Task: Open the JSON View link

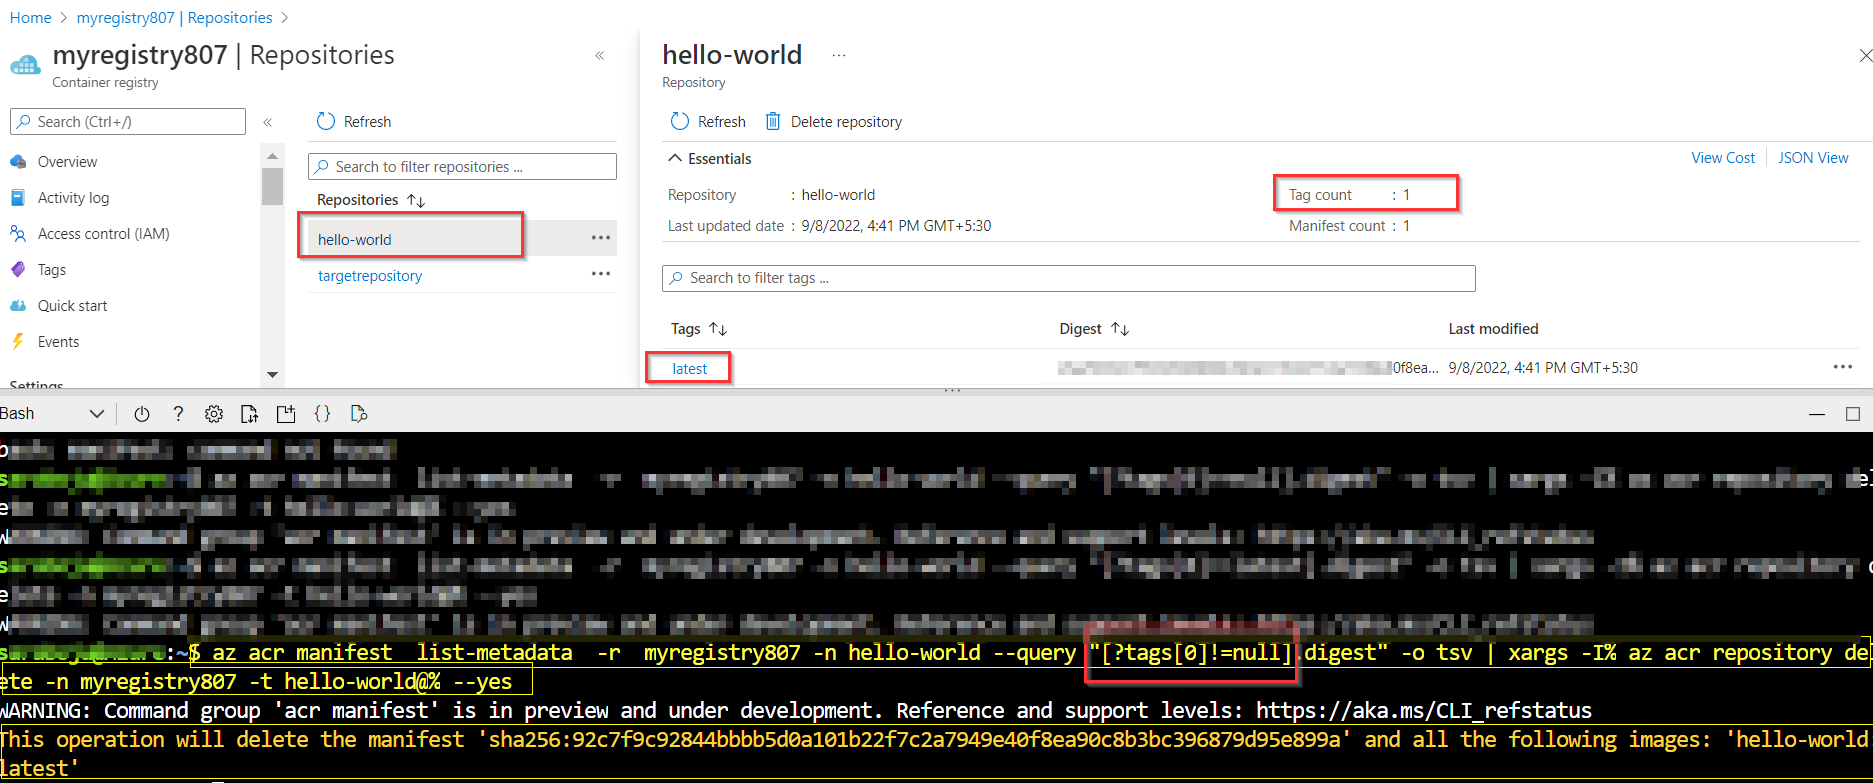Action: pyautogui.click(x=1813, y=158)
